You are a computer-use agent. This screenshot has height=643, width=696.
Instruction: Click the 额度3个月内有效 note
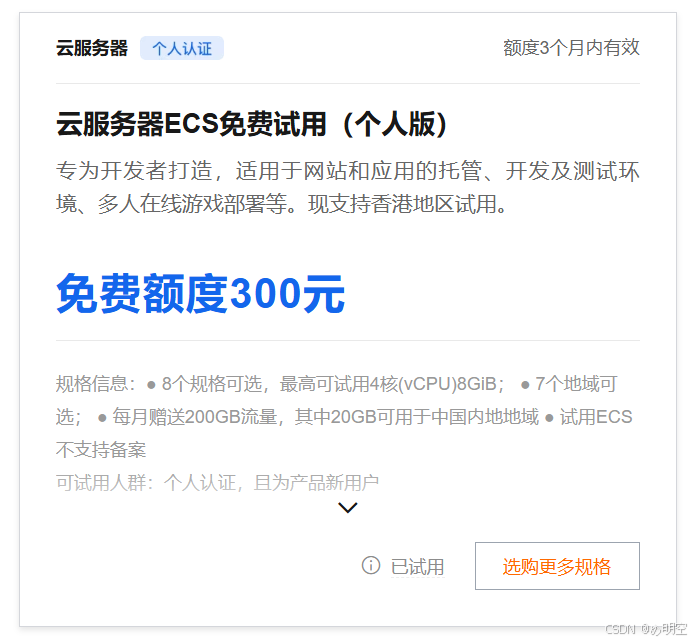[x=571, y=47]
